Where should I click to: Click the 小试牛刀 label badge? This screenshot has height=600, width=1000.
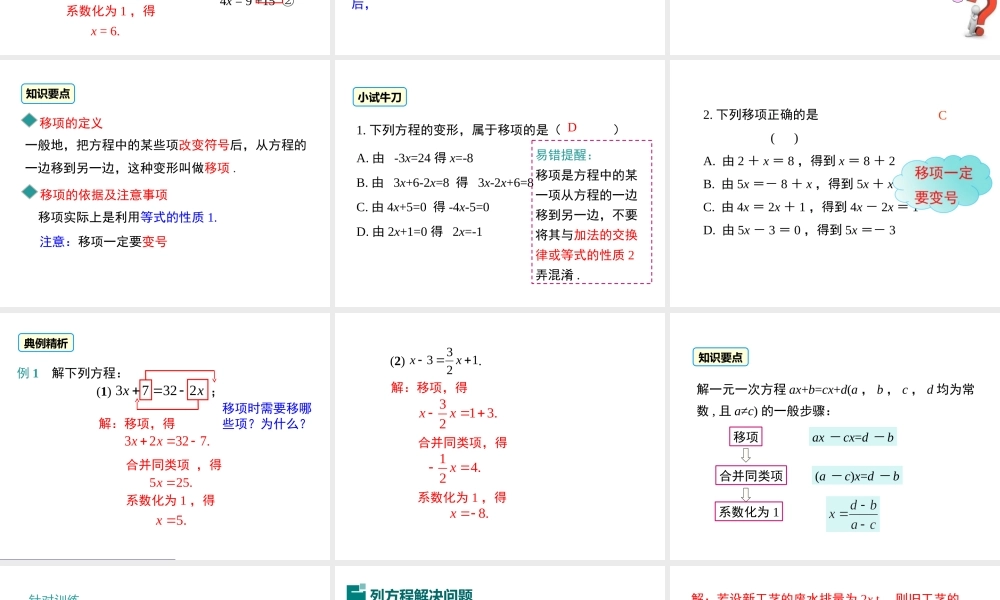coord(379,97)
